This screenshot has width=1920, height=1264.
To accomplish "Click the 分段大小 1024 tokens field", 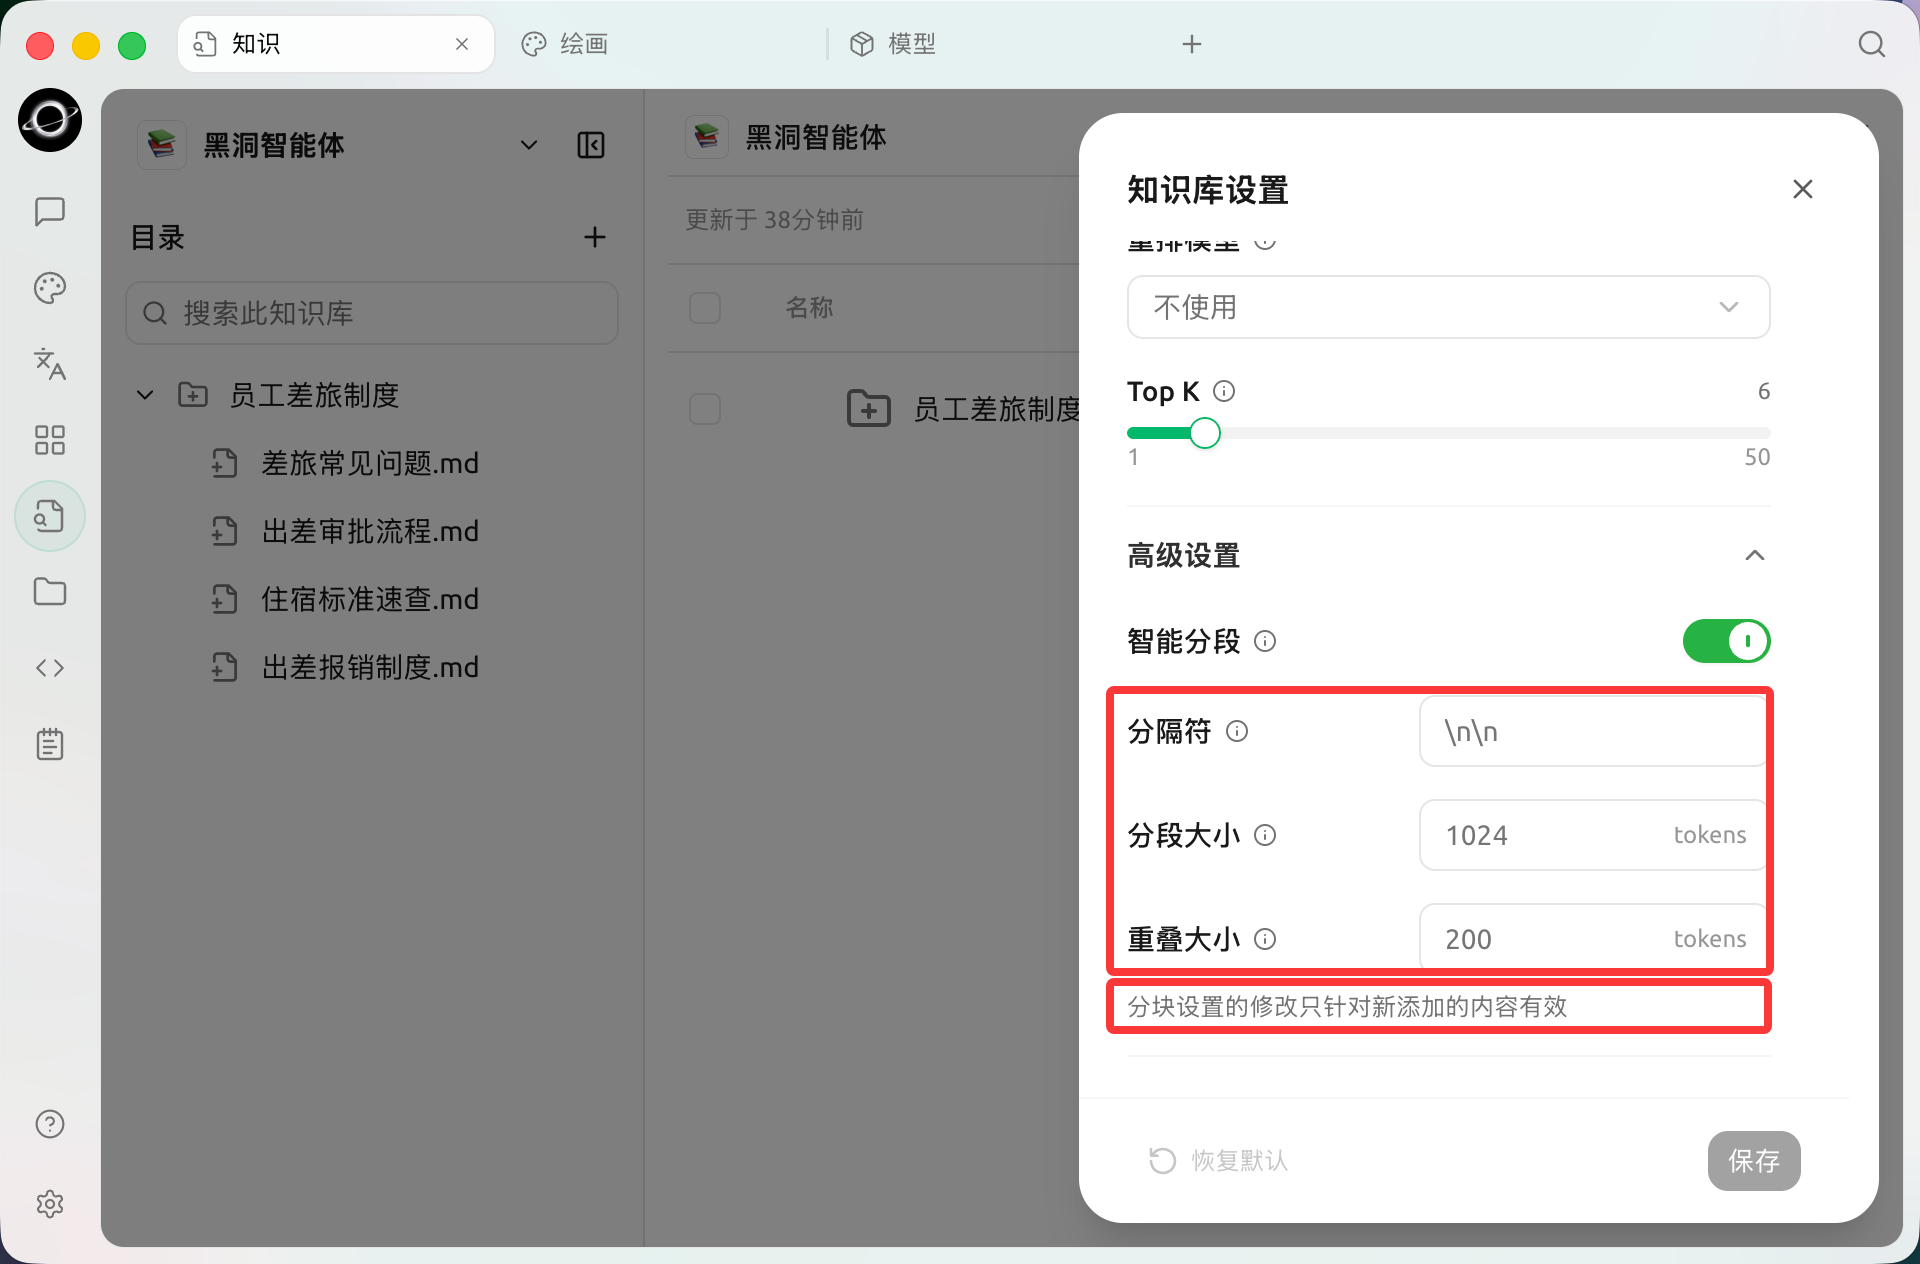I will click(x=1593, y=835).
